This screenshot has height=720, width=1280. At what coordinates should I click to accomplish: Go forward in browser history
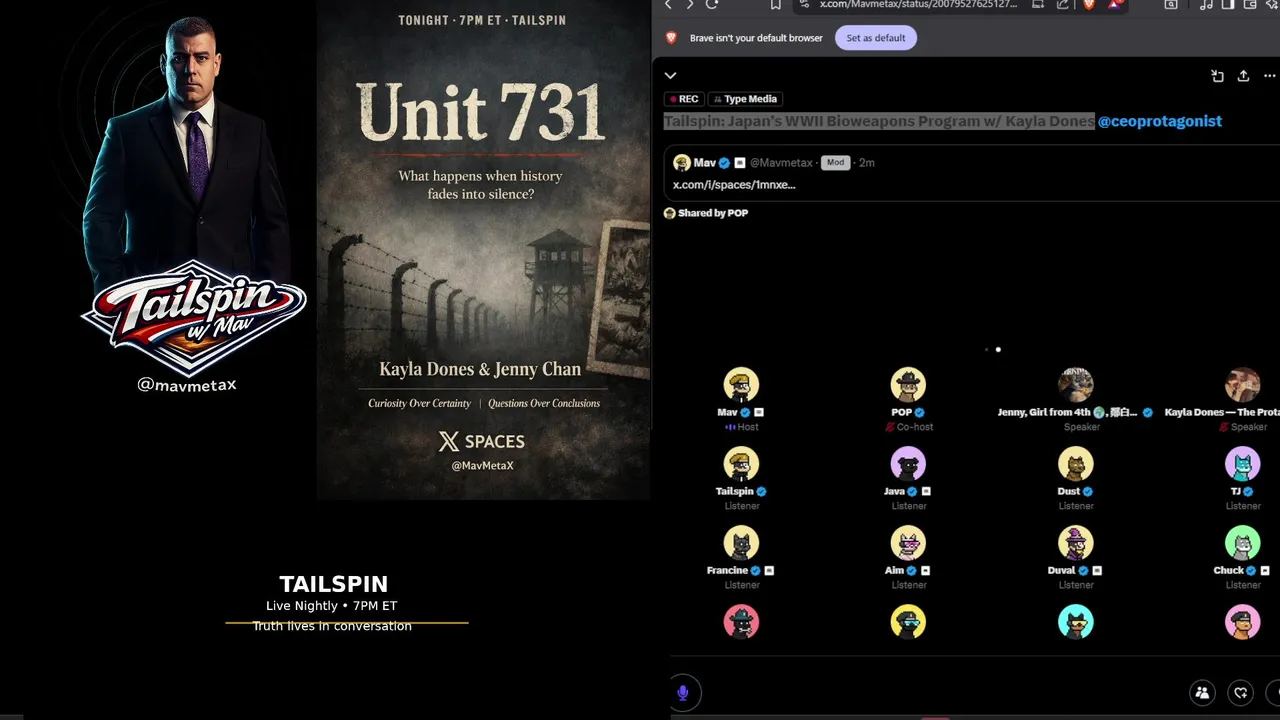(x=690, y=4)
